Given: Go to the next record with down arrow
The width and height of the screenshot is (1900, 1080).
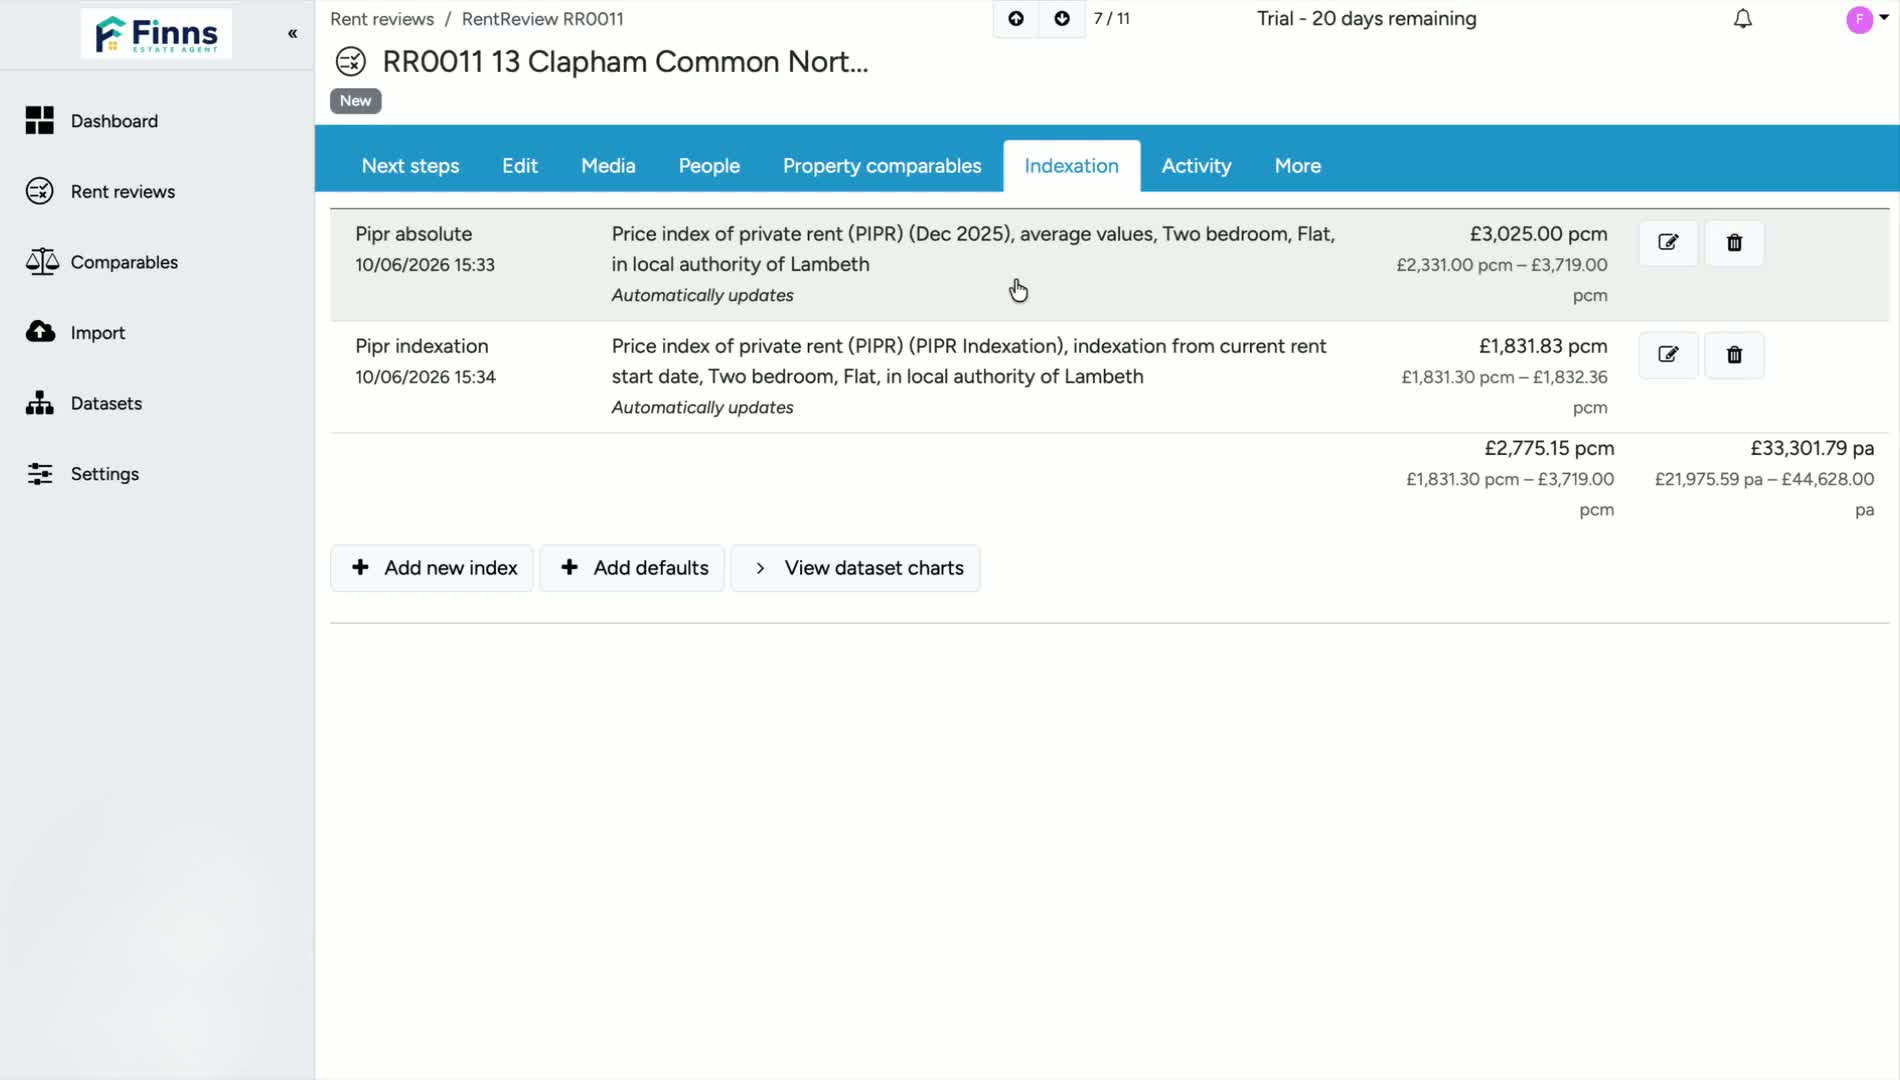Looking at the screenshot, I should point(1062,19).
